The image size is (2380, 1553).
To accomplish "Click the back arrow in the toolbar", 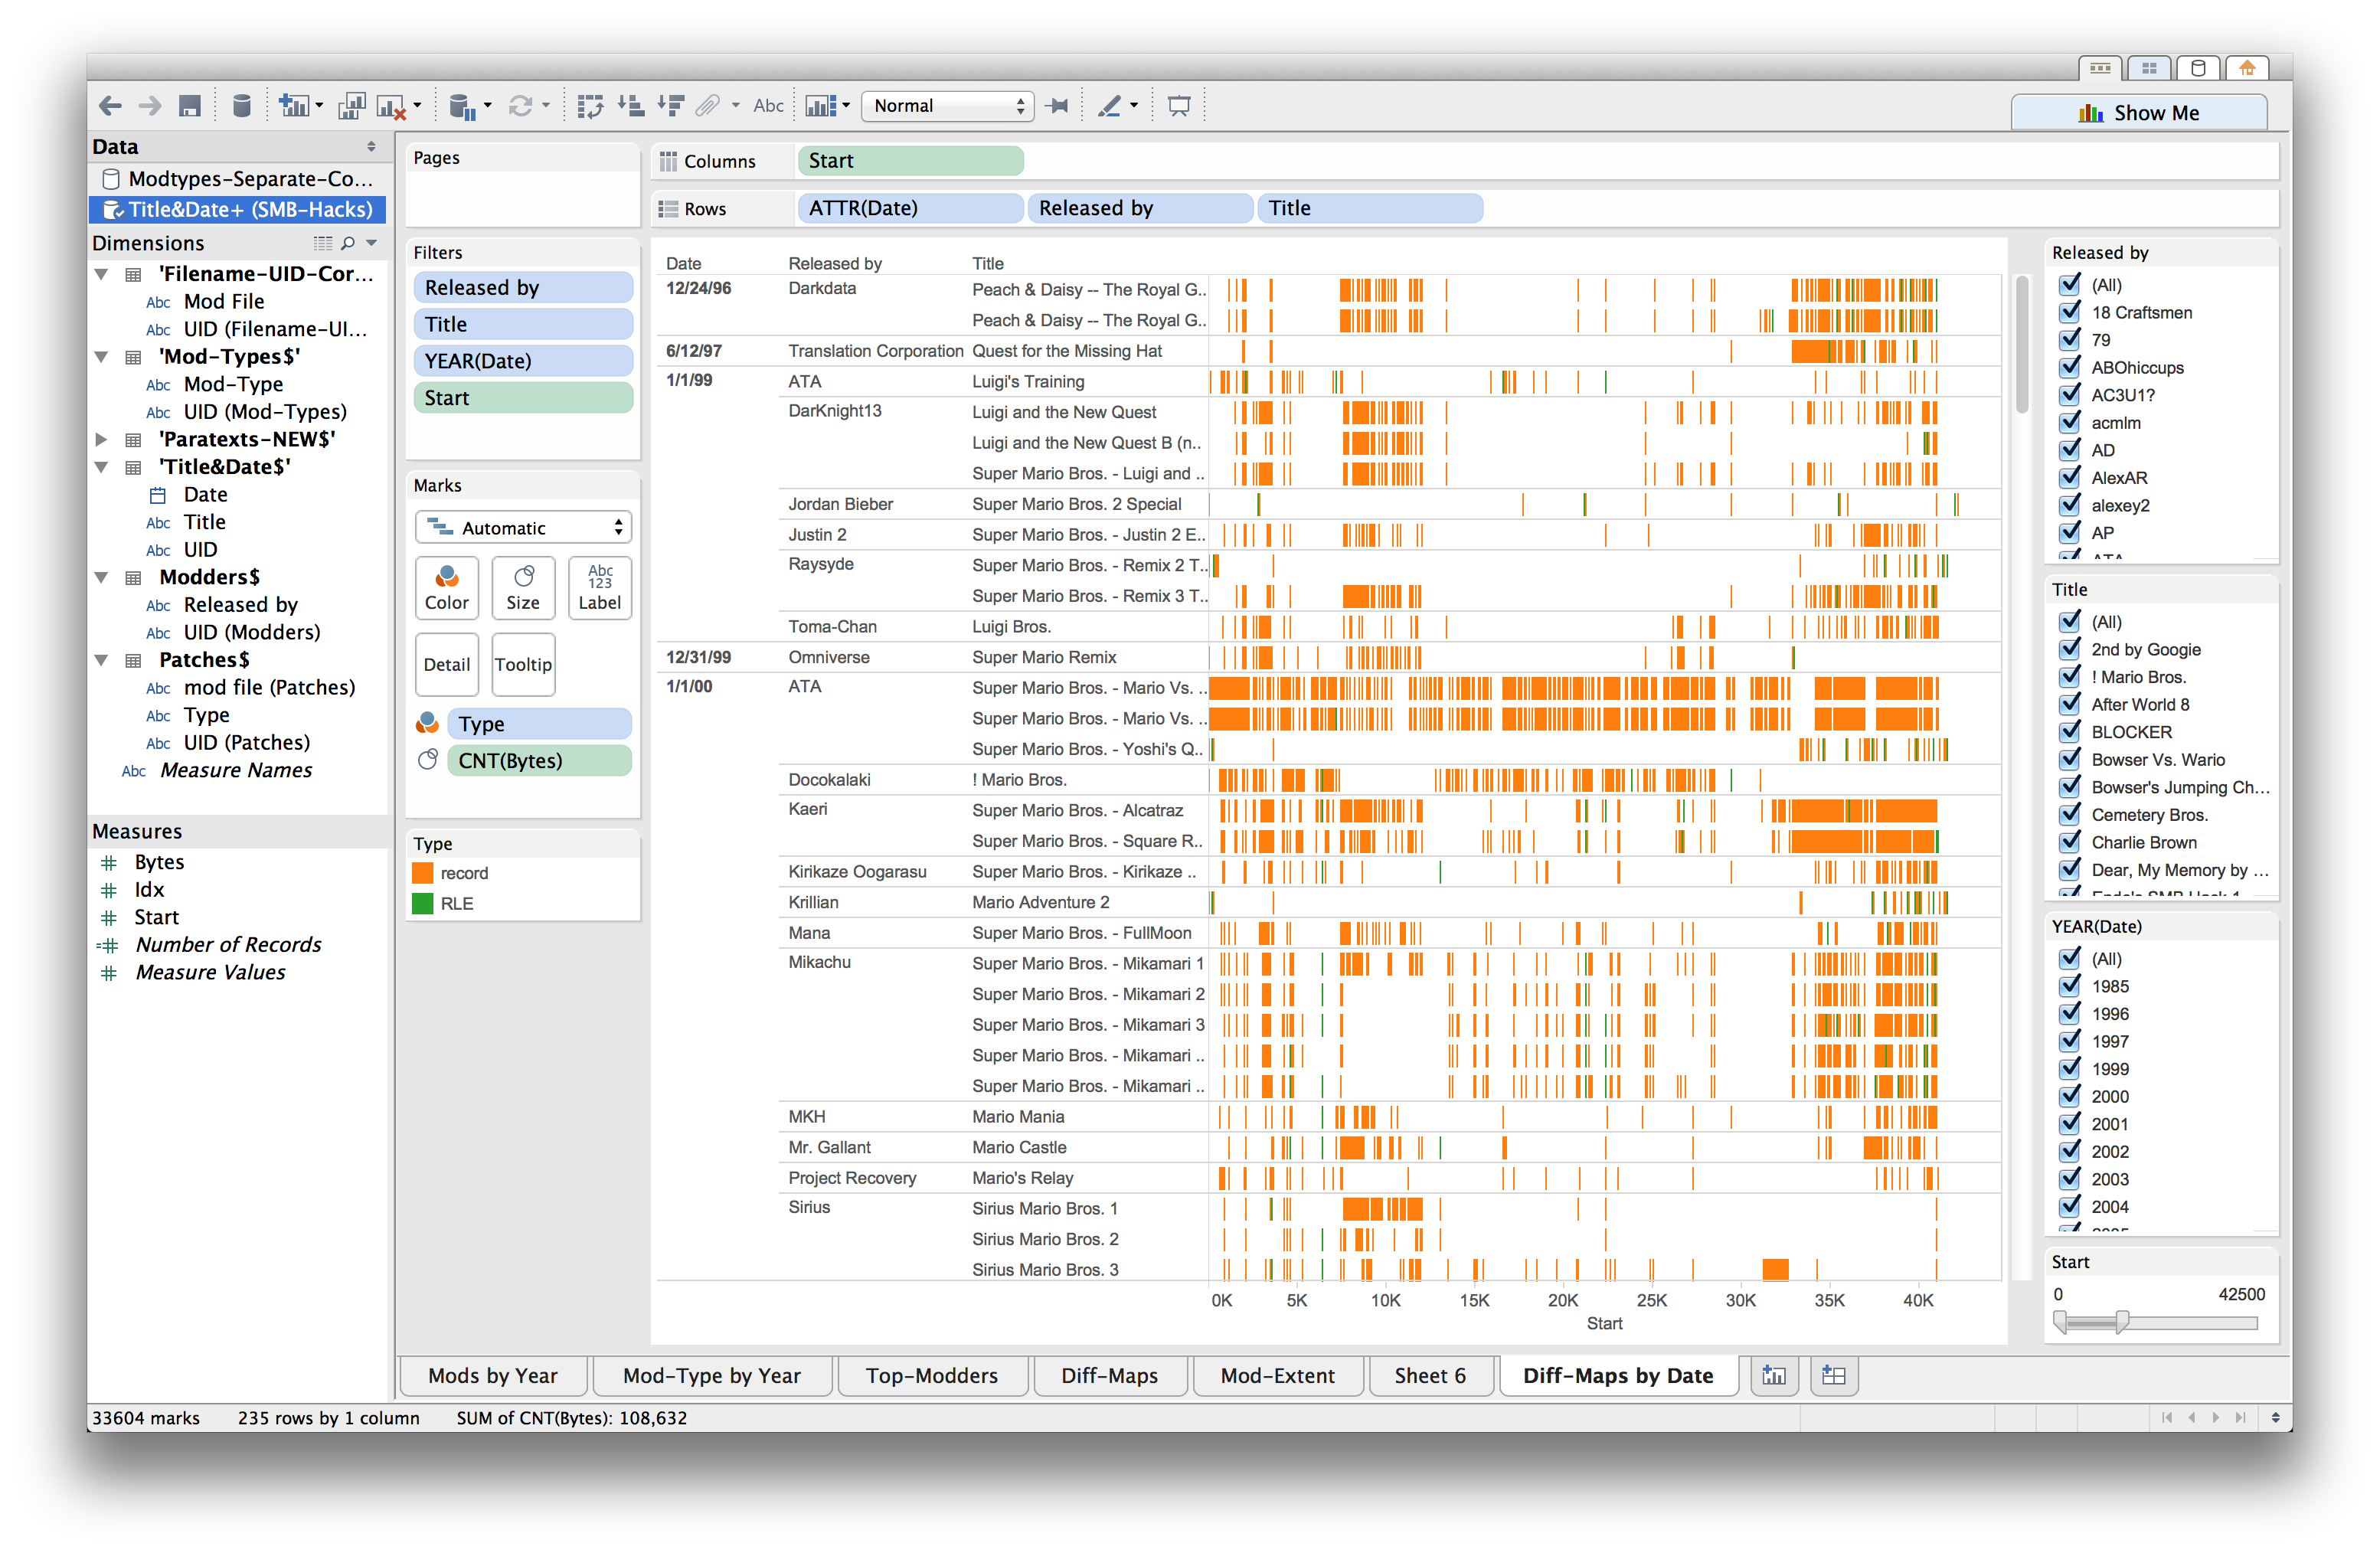I will point(111,106).
